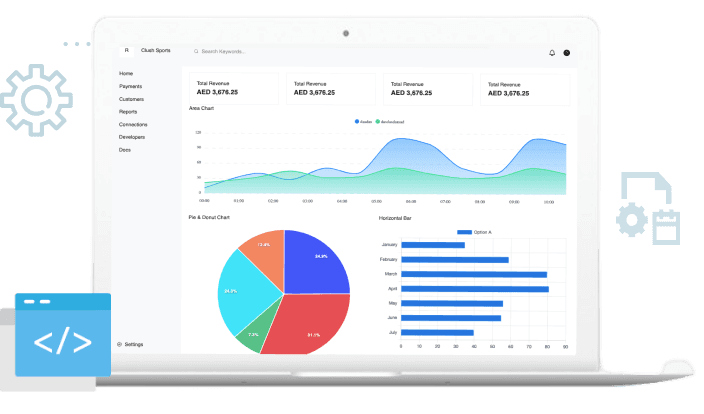This screenshot has width=704, height=414.
Task: Open the dark user avatar menu
Action: (x=567, y=53)
